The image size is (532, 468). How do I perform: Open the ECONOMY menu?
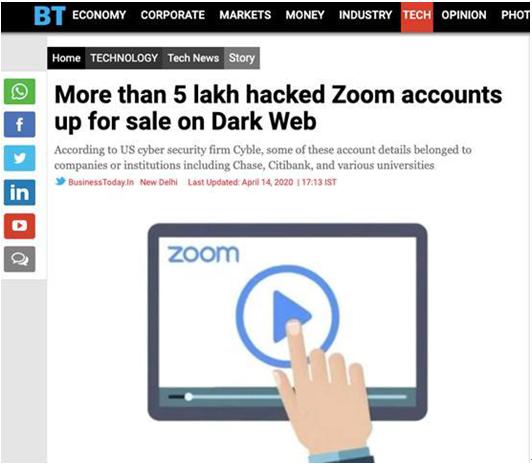[x=99, y=15]
